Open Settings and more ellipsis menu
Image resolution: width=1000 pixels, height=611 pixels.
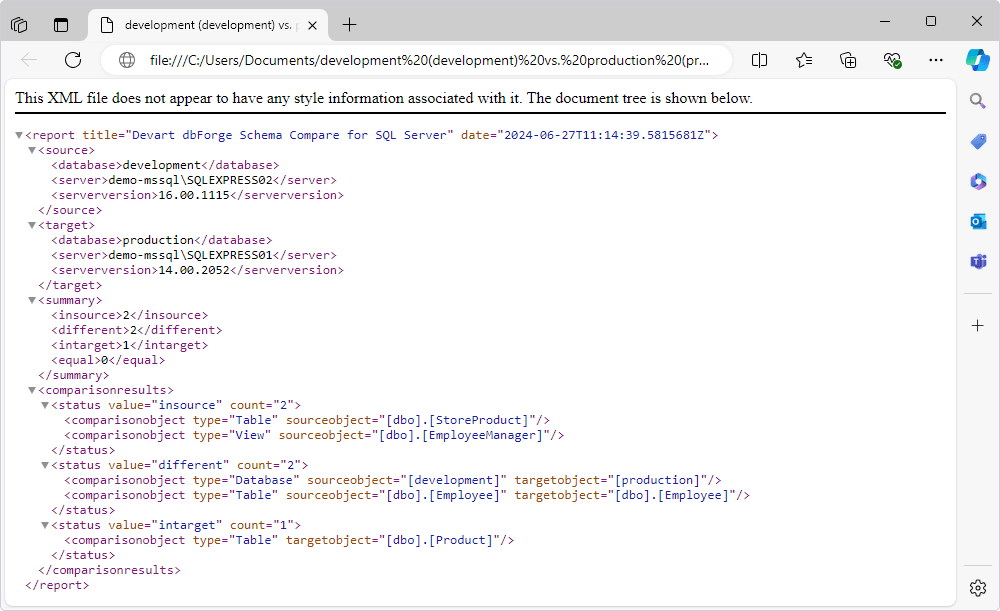(936, 60)
